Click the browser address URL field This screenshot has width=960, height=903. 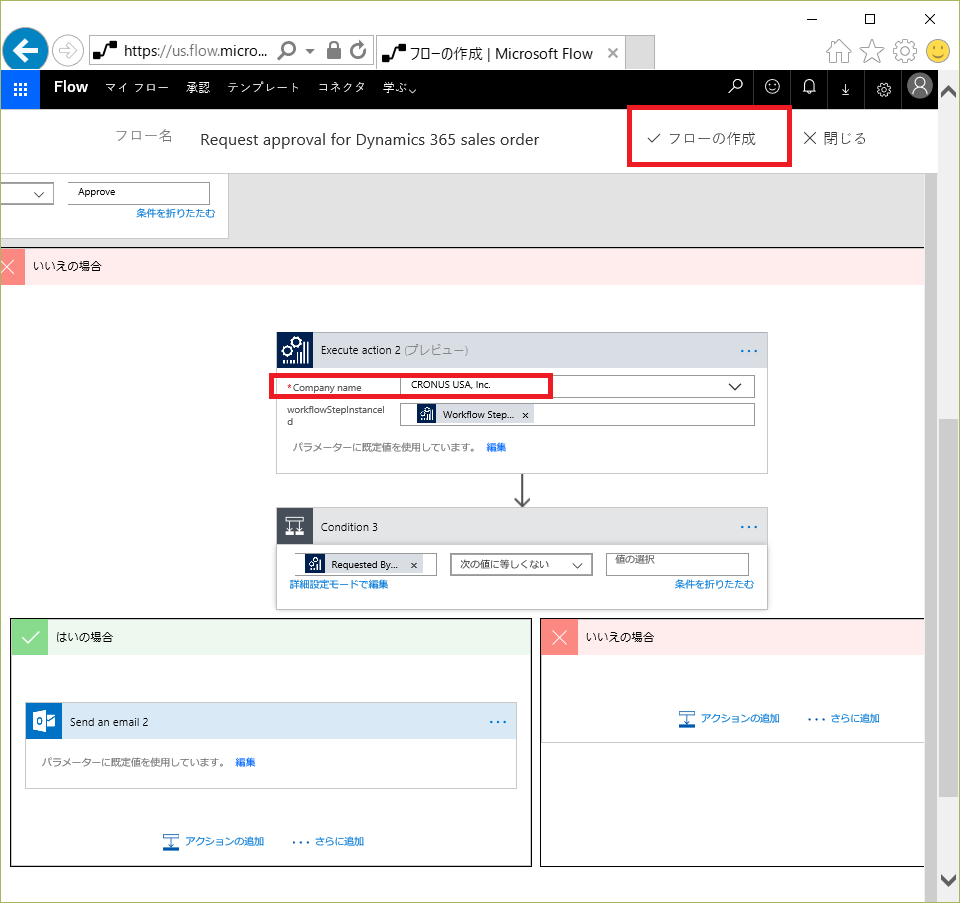tap(195, 51)
